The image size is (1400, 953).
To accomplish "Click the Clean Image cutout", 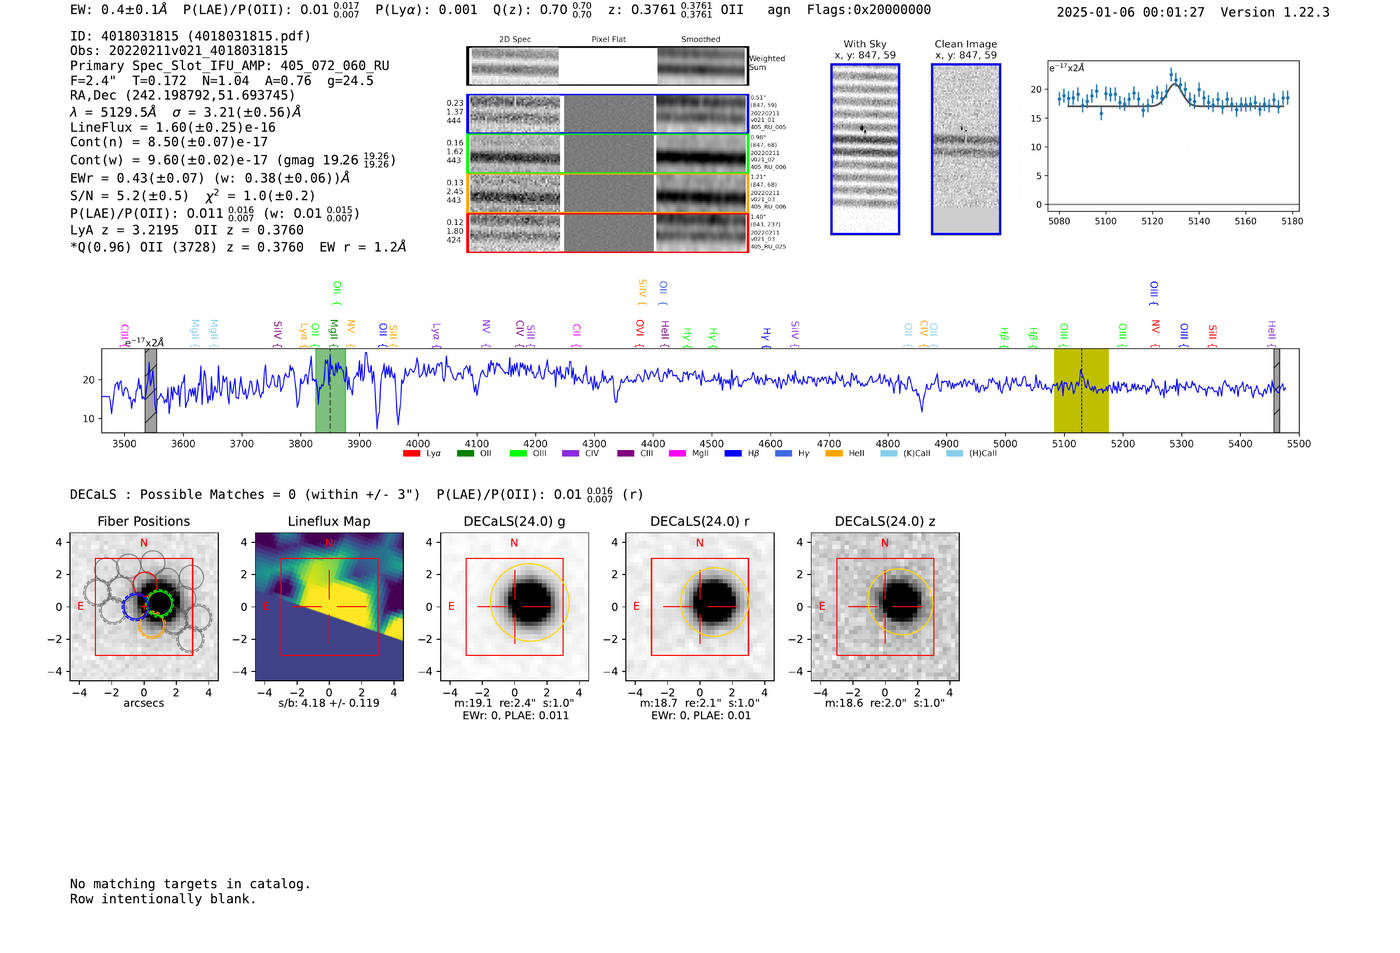I will click(x=966, y=149).
